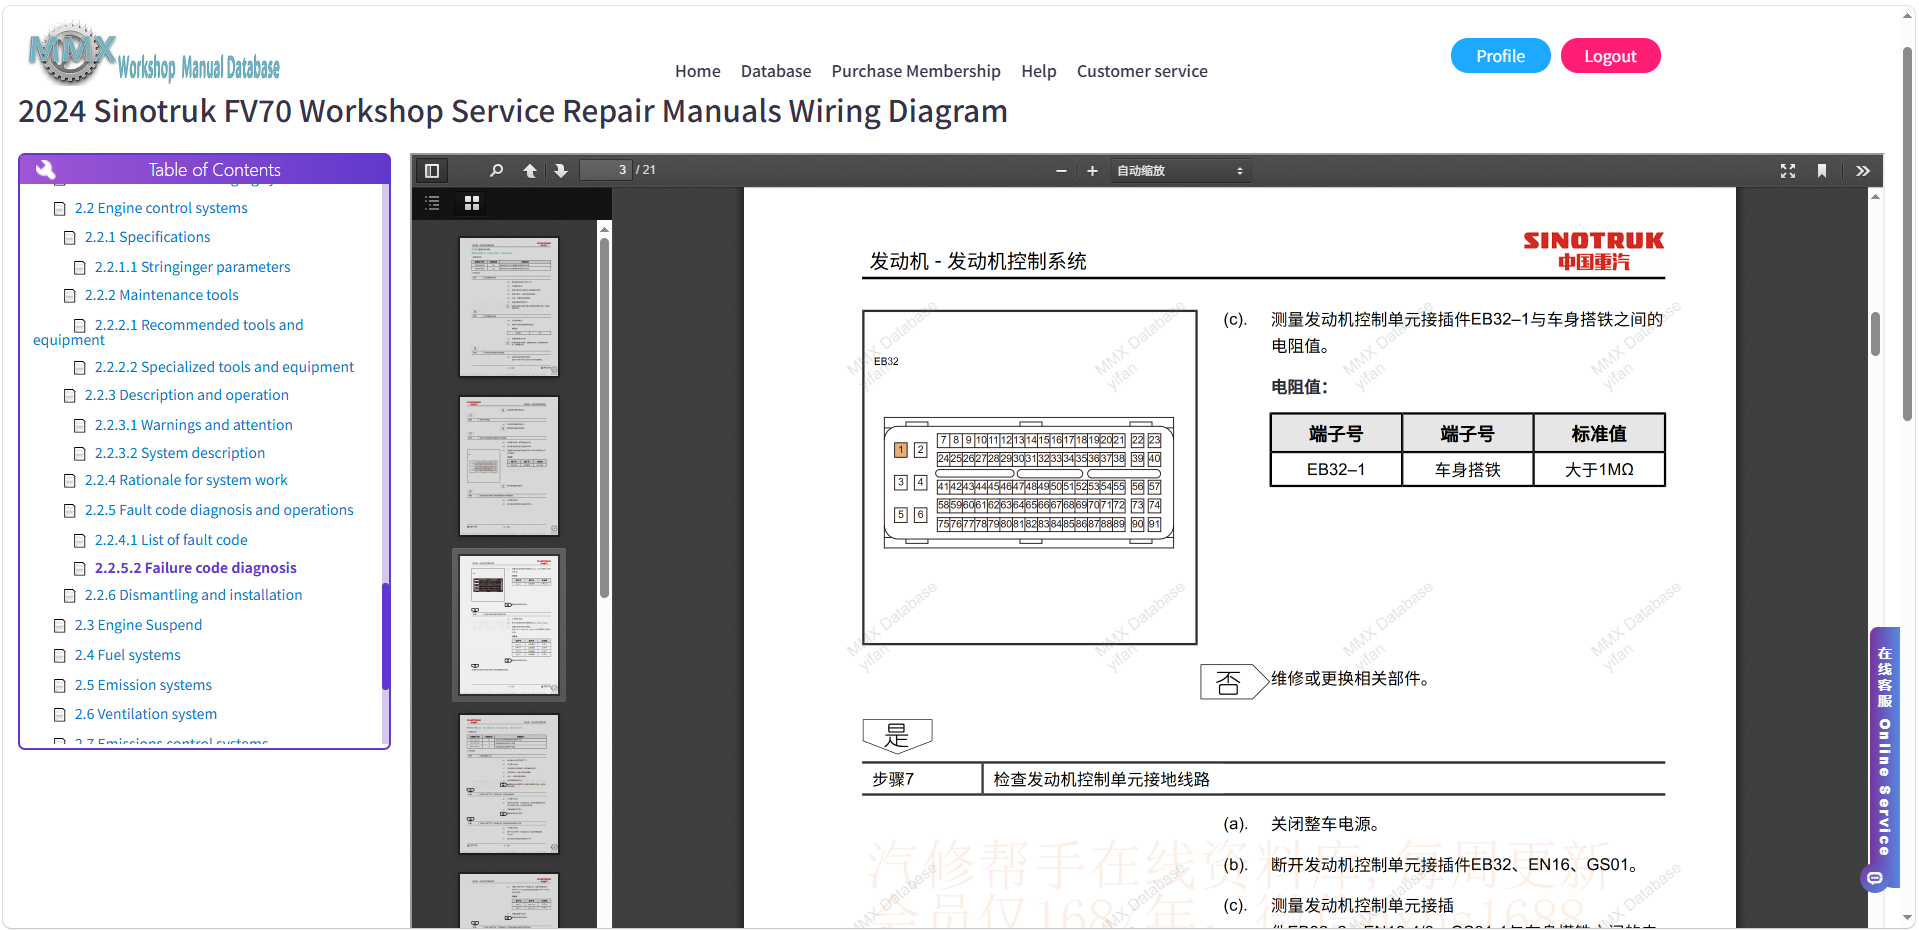Select 2.2.5.2 Failure code diagnosis entry
1919x930 pixels.
pyautogui.click(x=196, y=568)
